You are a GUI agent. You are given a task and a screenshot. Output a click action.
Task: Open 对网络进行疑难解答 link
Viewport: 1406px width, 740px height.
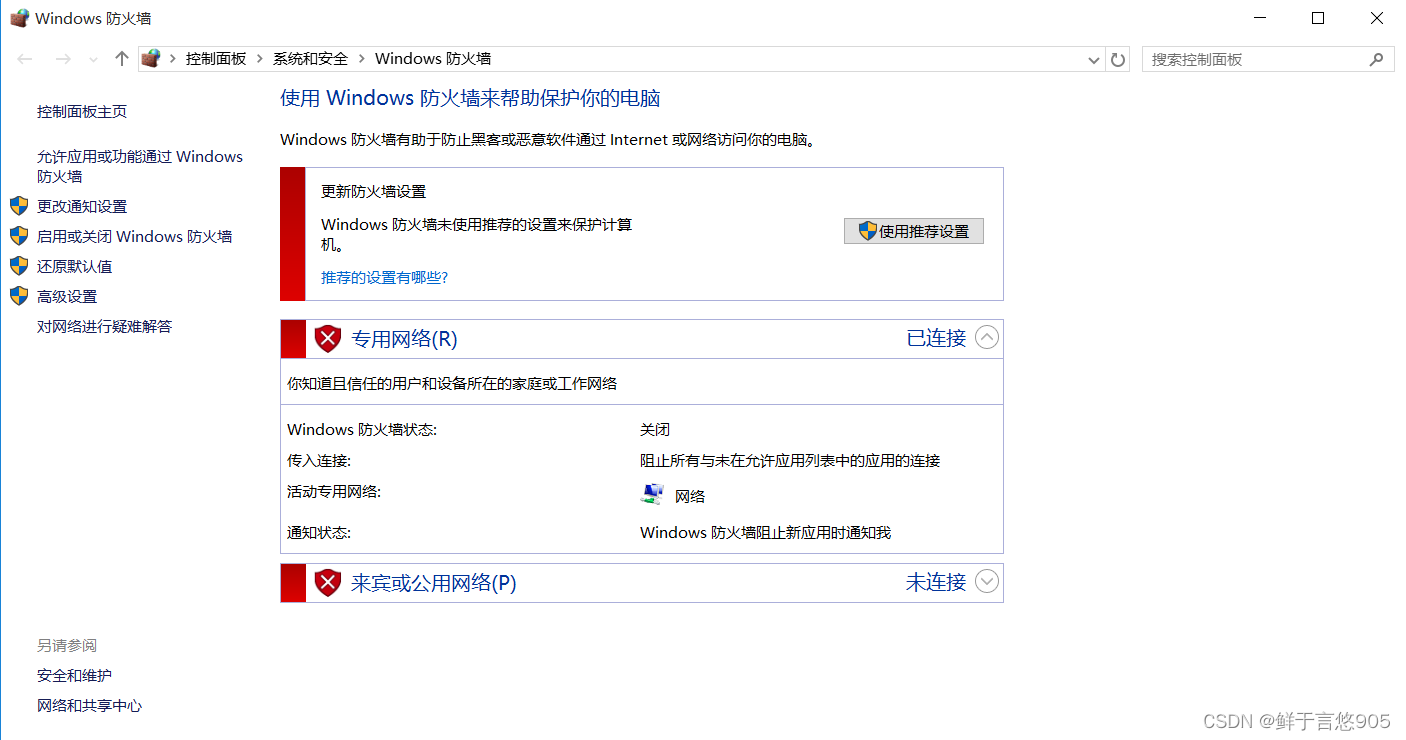[104, 326]
